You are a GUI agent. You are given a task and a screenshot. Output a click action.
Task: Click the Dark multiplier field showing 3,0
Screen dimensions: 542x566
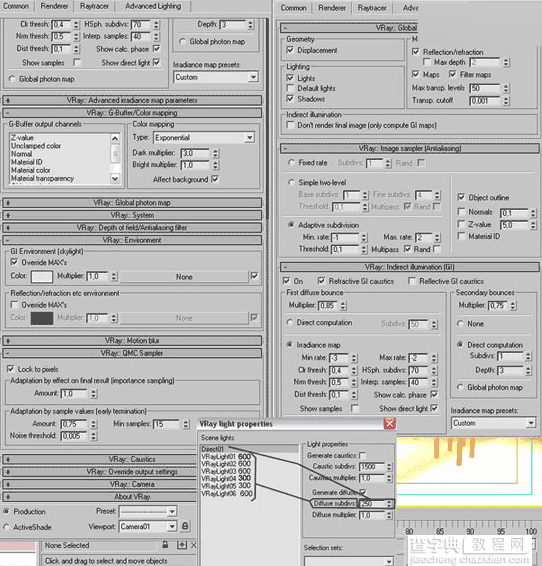point(195,153)
